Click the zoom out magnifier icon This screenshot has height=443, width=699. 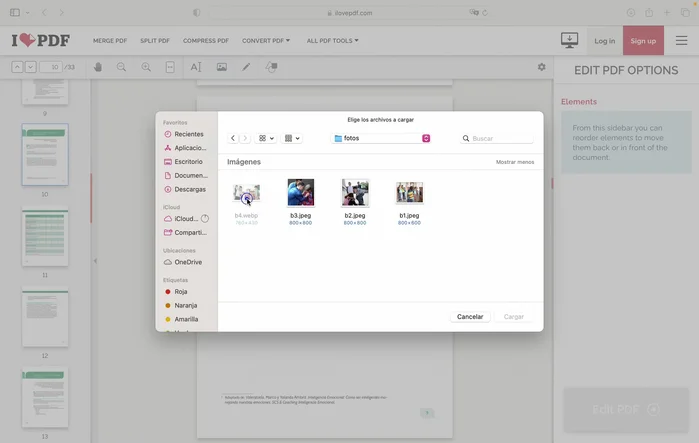coord(121,67)
